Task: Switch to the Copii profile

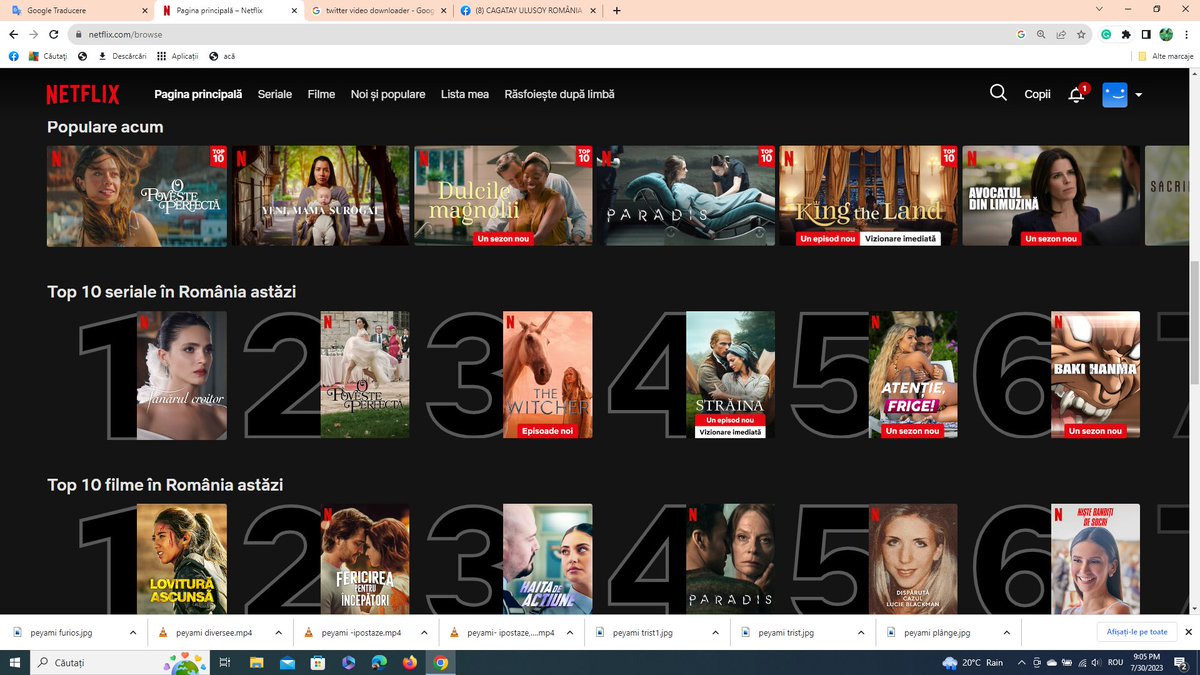Action: pyautogui.click(x=1038, y=94)
